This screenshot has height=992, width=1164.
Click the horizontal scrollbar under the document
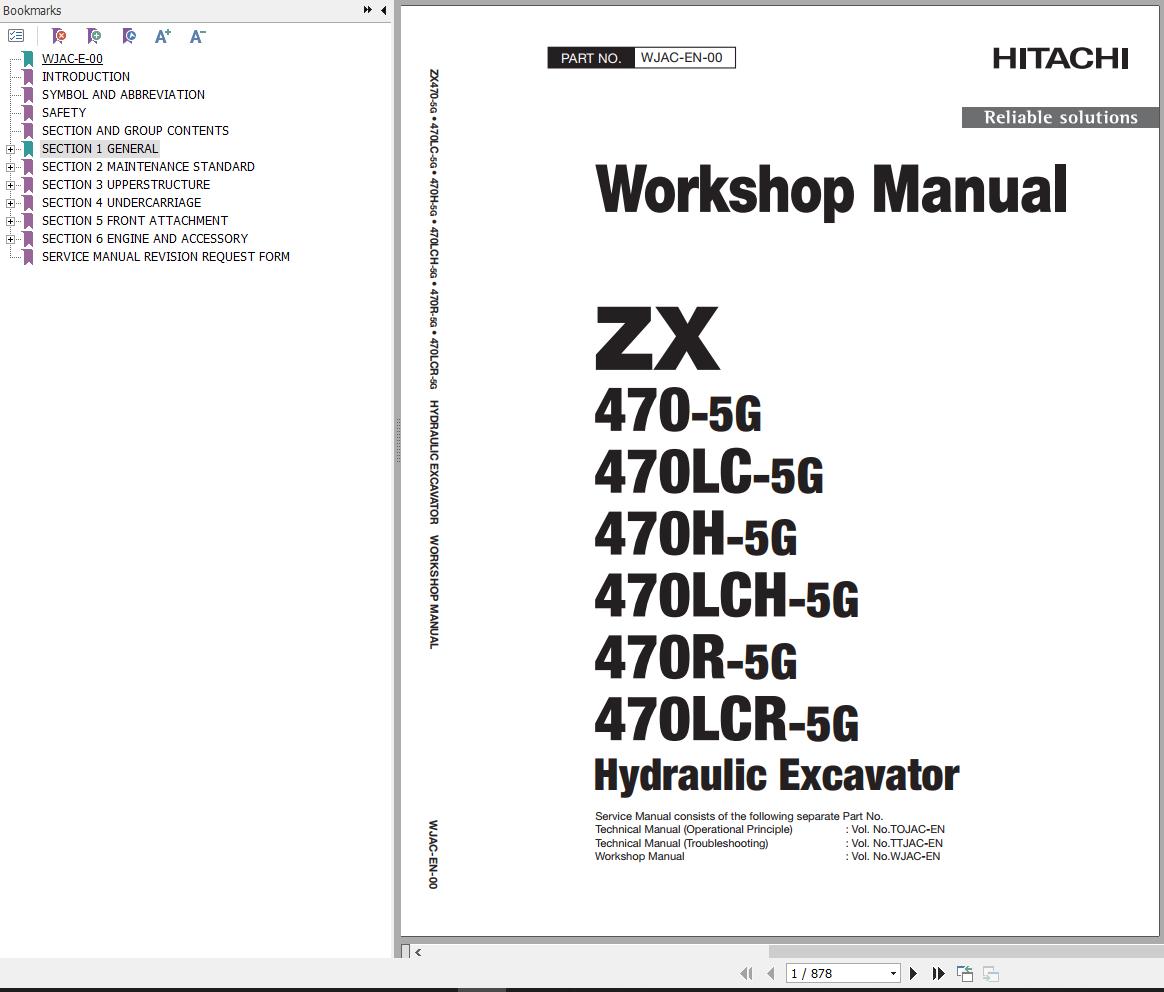[x=965, y=952]
